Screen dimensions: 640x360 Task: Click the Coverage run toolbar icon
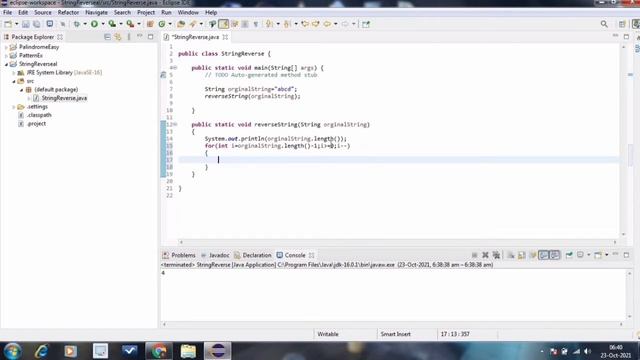tap(112, 24)
